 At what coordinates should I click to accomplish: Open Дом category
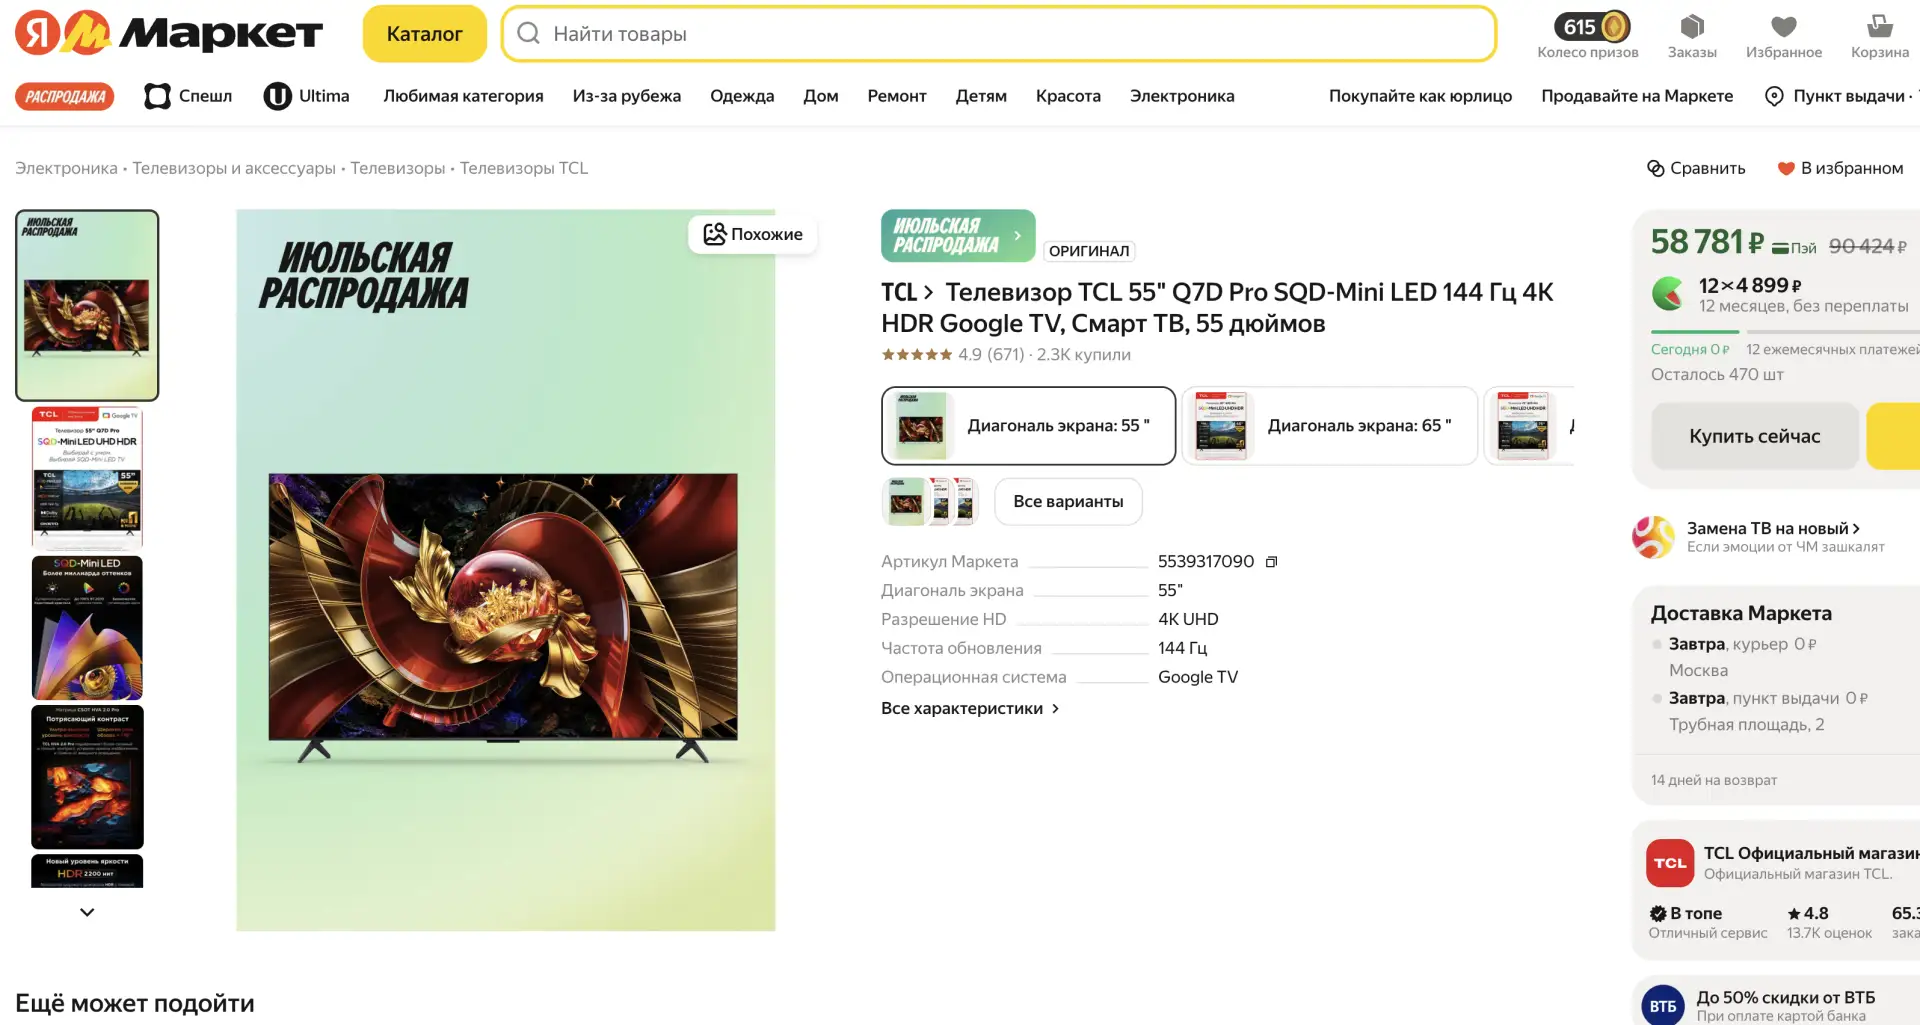821,96
